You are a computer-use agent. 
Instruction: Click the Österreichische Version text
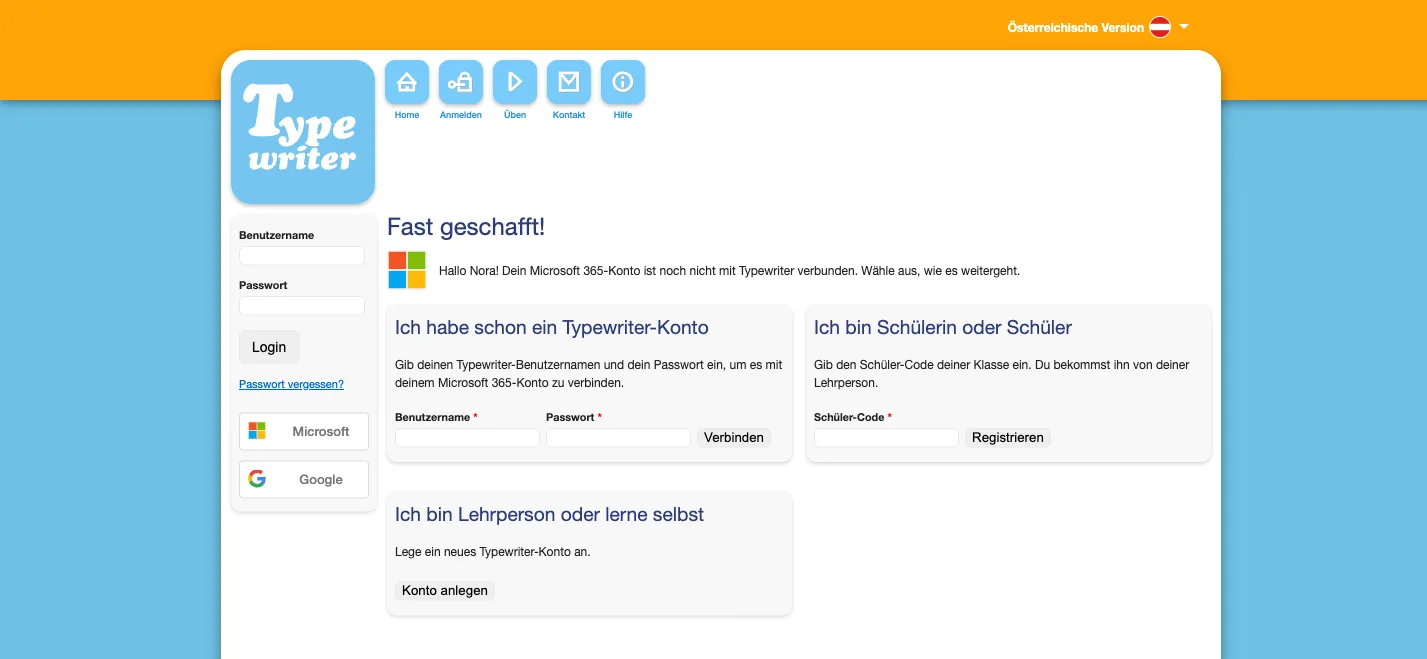(1076, 28)
